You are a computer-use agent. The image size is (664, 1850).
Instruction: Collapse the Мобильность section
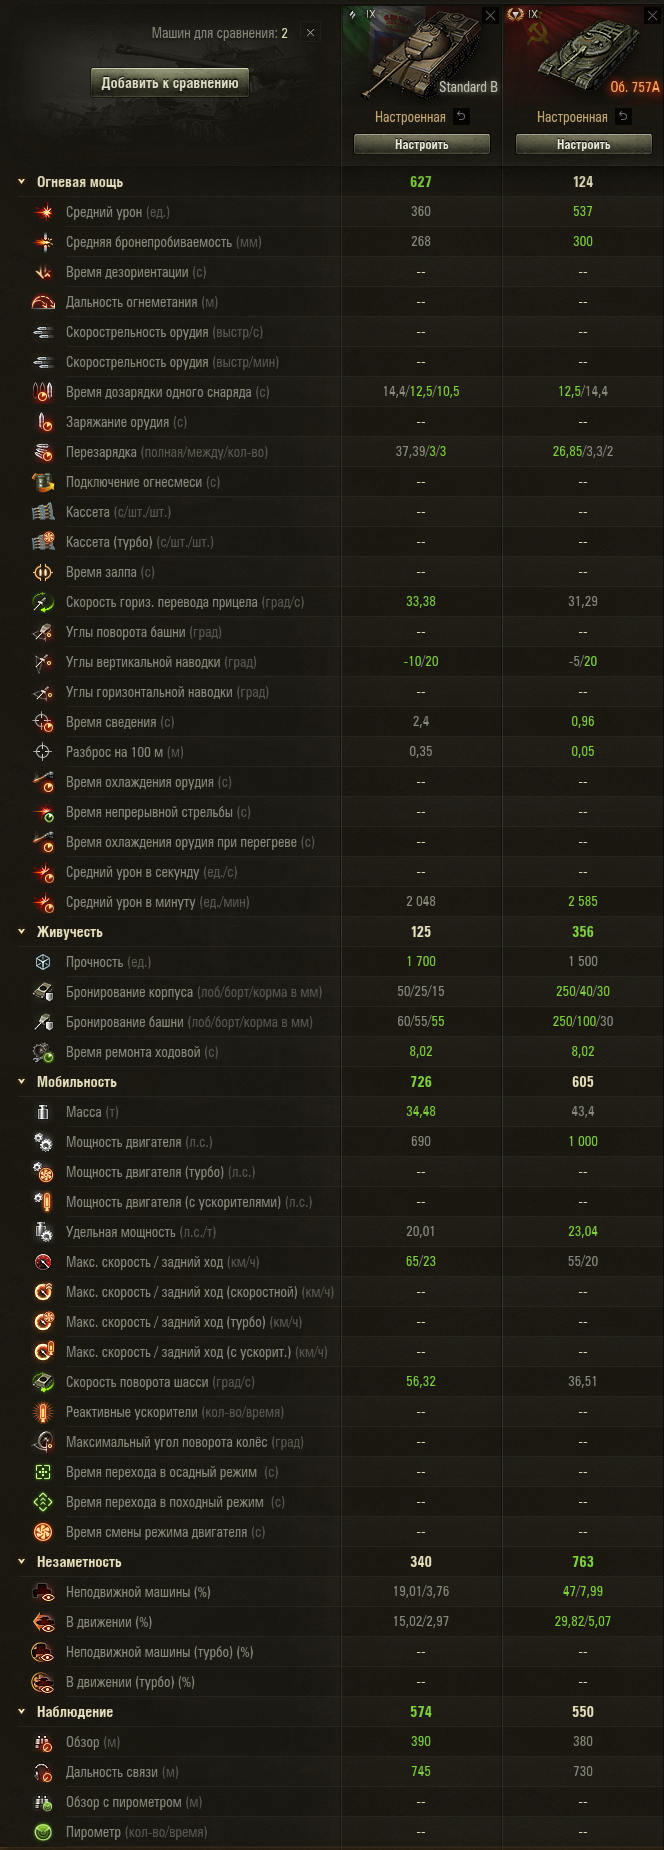pyautogui.click(x=21, y=1082)
